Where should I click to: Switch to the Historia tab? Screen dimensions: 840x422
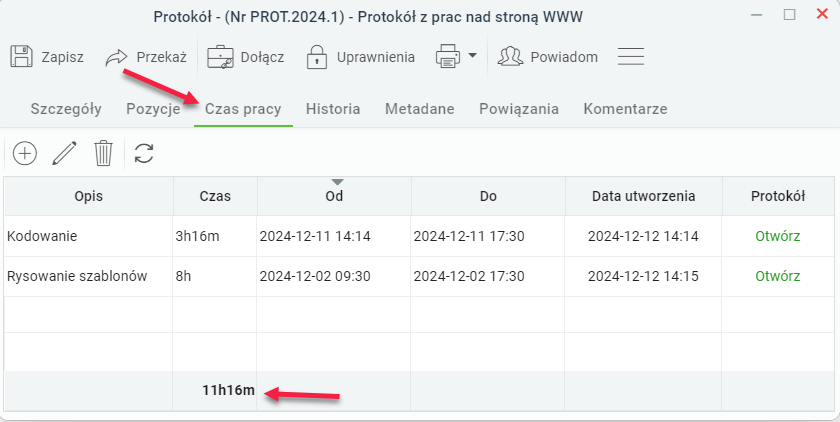click(333, 109)
